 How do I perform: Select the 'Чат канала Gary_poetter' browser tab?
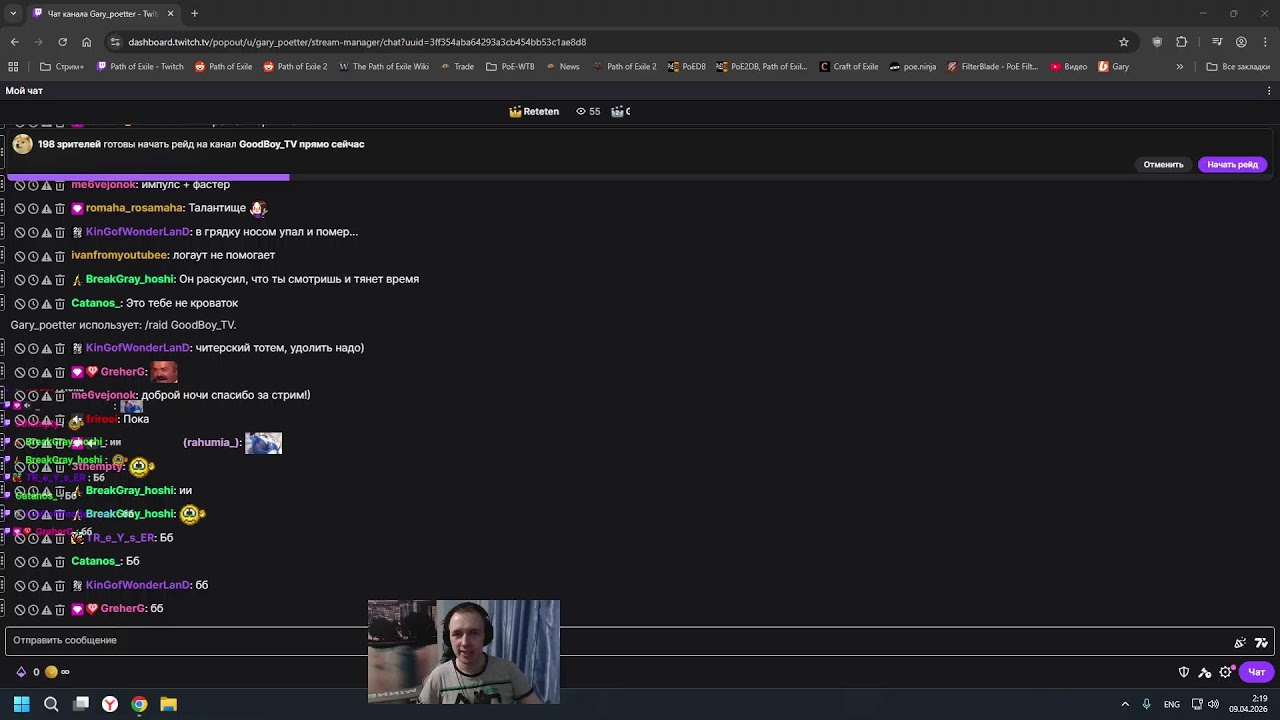point(103,14)
